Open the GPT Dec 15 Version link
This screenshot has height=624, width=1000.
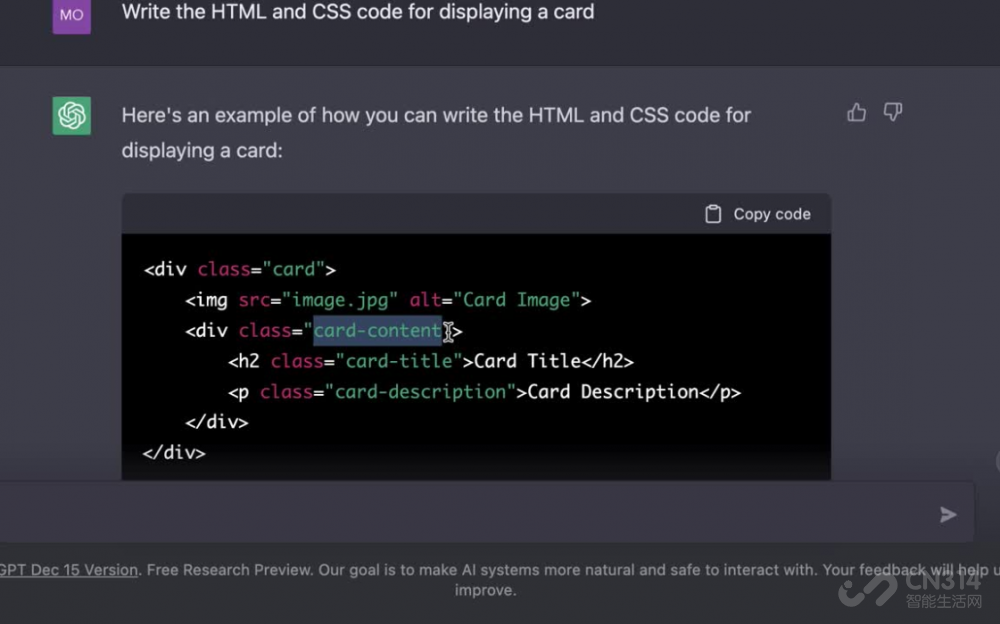tap(69, 570)
